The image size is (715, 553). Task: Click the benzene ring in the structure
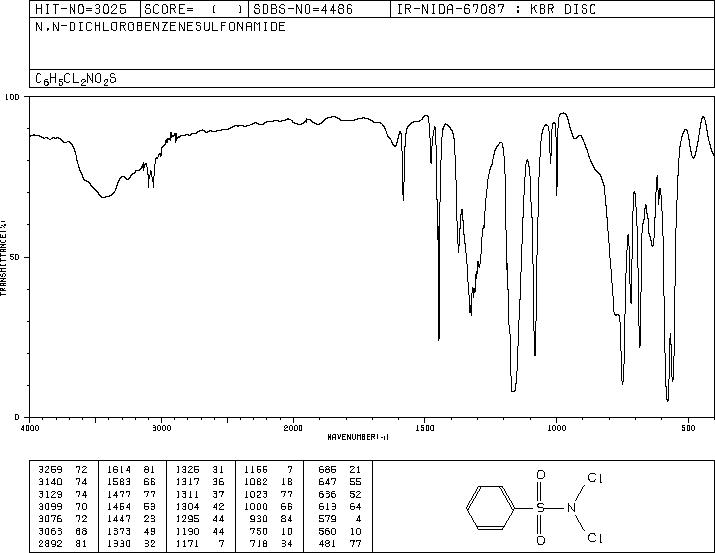tap(490, 507)
